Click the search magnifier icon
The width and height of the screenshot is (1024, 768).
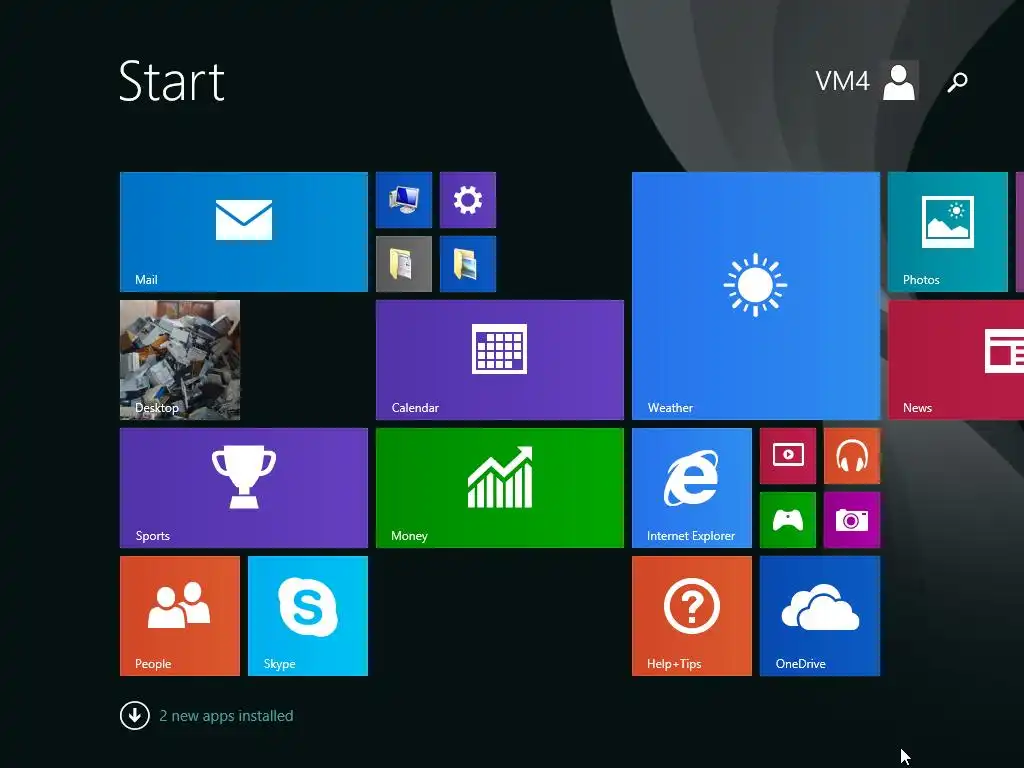(x=957, y=82)
